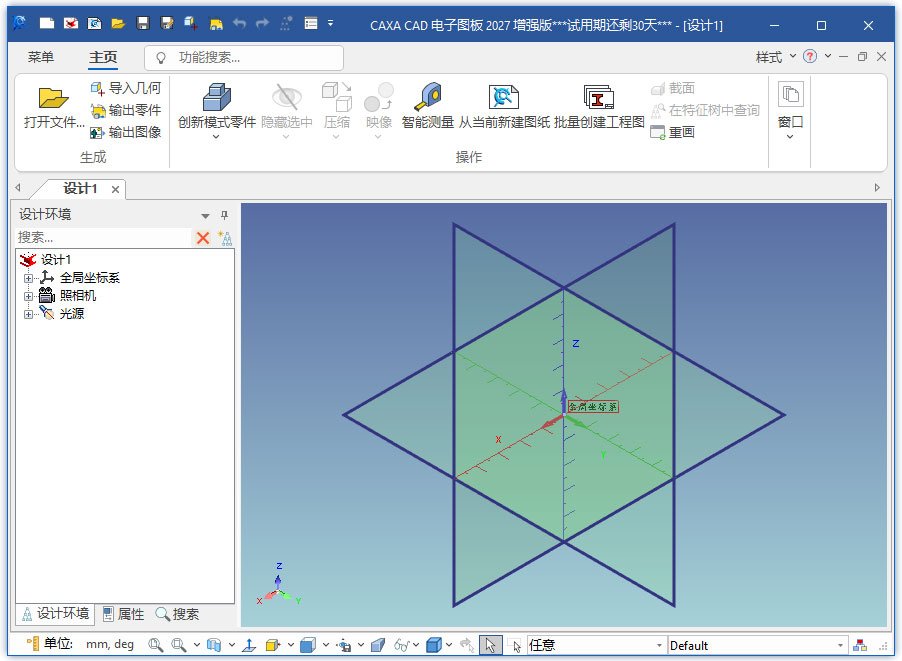Toggle the arrow selection tool in status bar

pyautogui.click(x=491, y=645)
